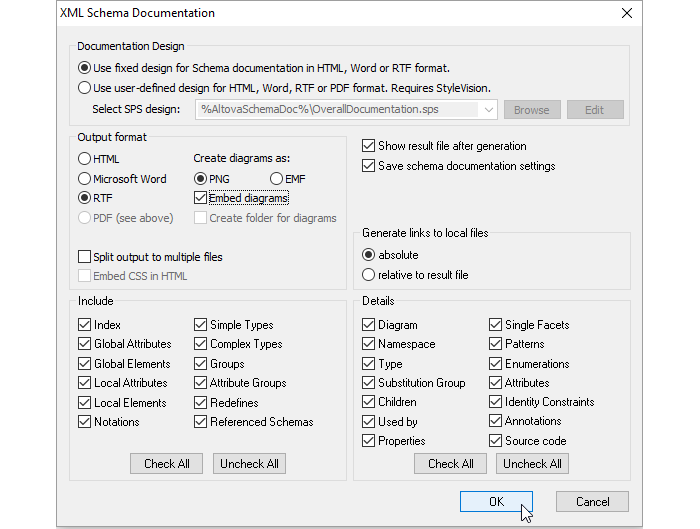Toggle Identity Constraints detail checkbox
Image resolution: width=700 pixels, height=529 pixels.
497,402
